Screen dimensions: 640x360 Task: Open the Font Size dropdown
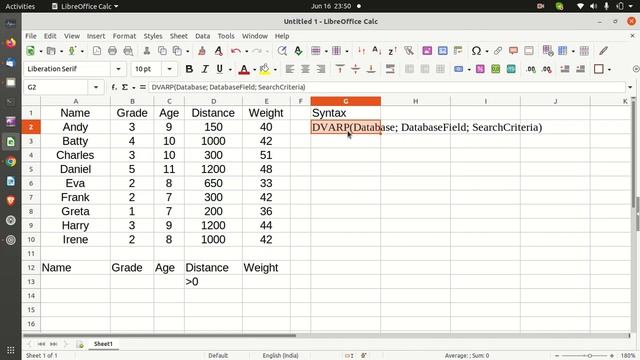pyautogui.click(x=169, y=69)
